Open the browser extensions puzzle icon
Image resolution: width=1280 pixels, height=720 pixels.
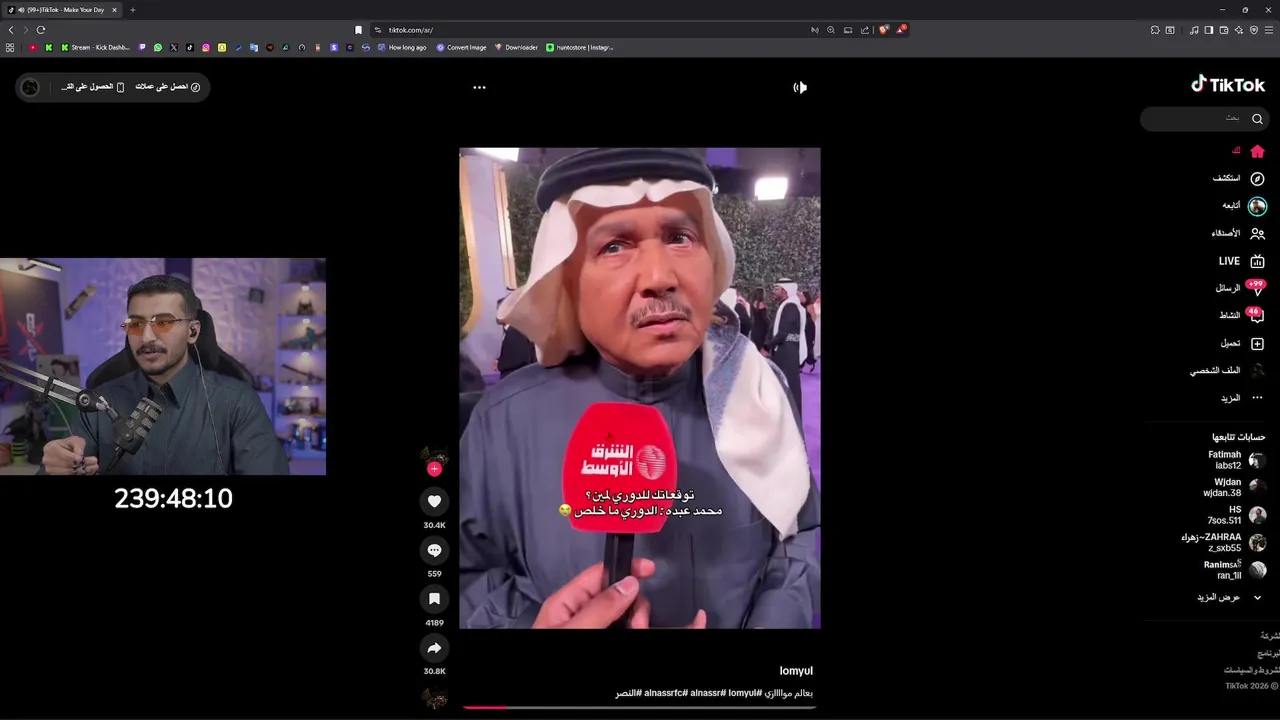tap(1155, 30)
